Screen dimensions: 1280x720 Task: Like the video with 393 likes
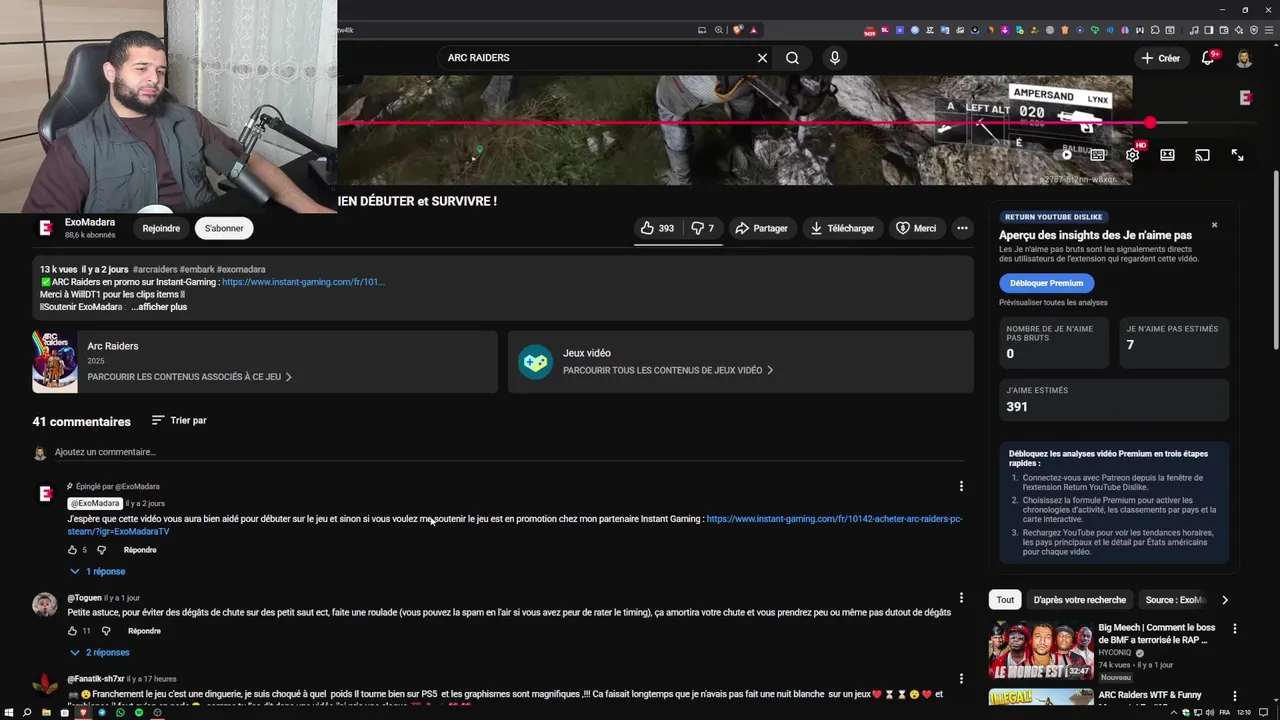tap(656, 228)
